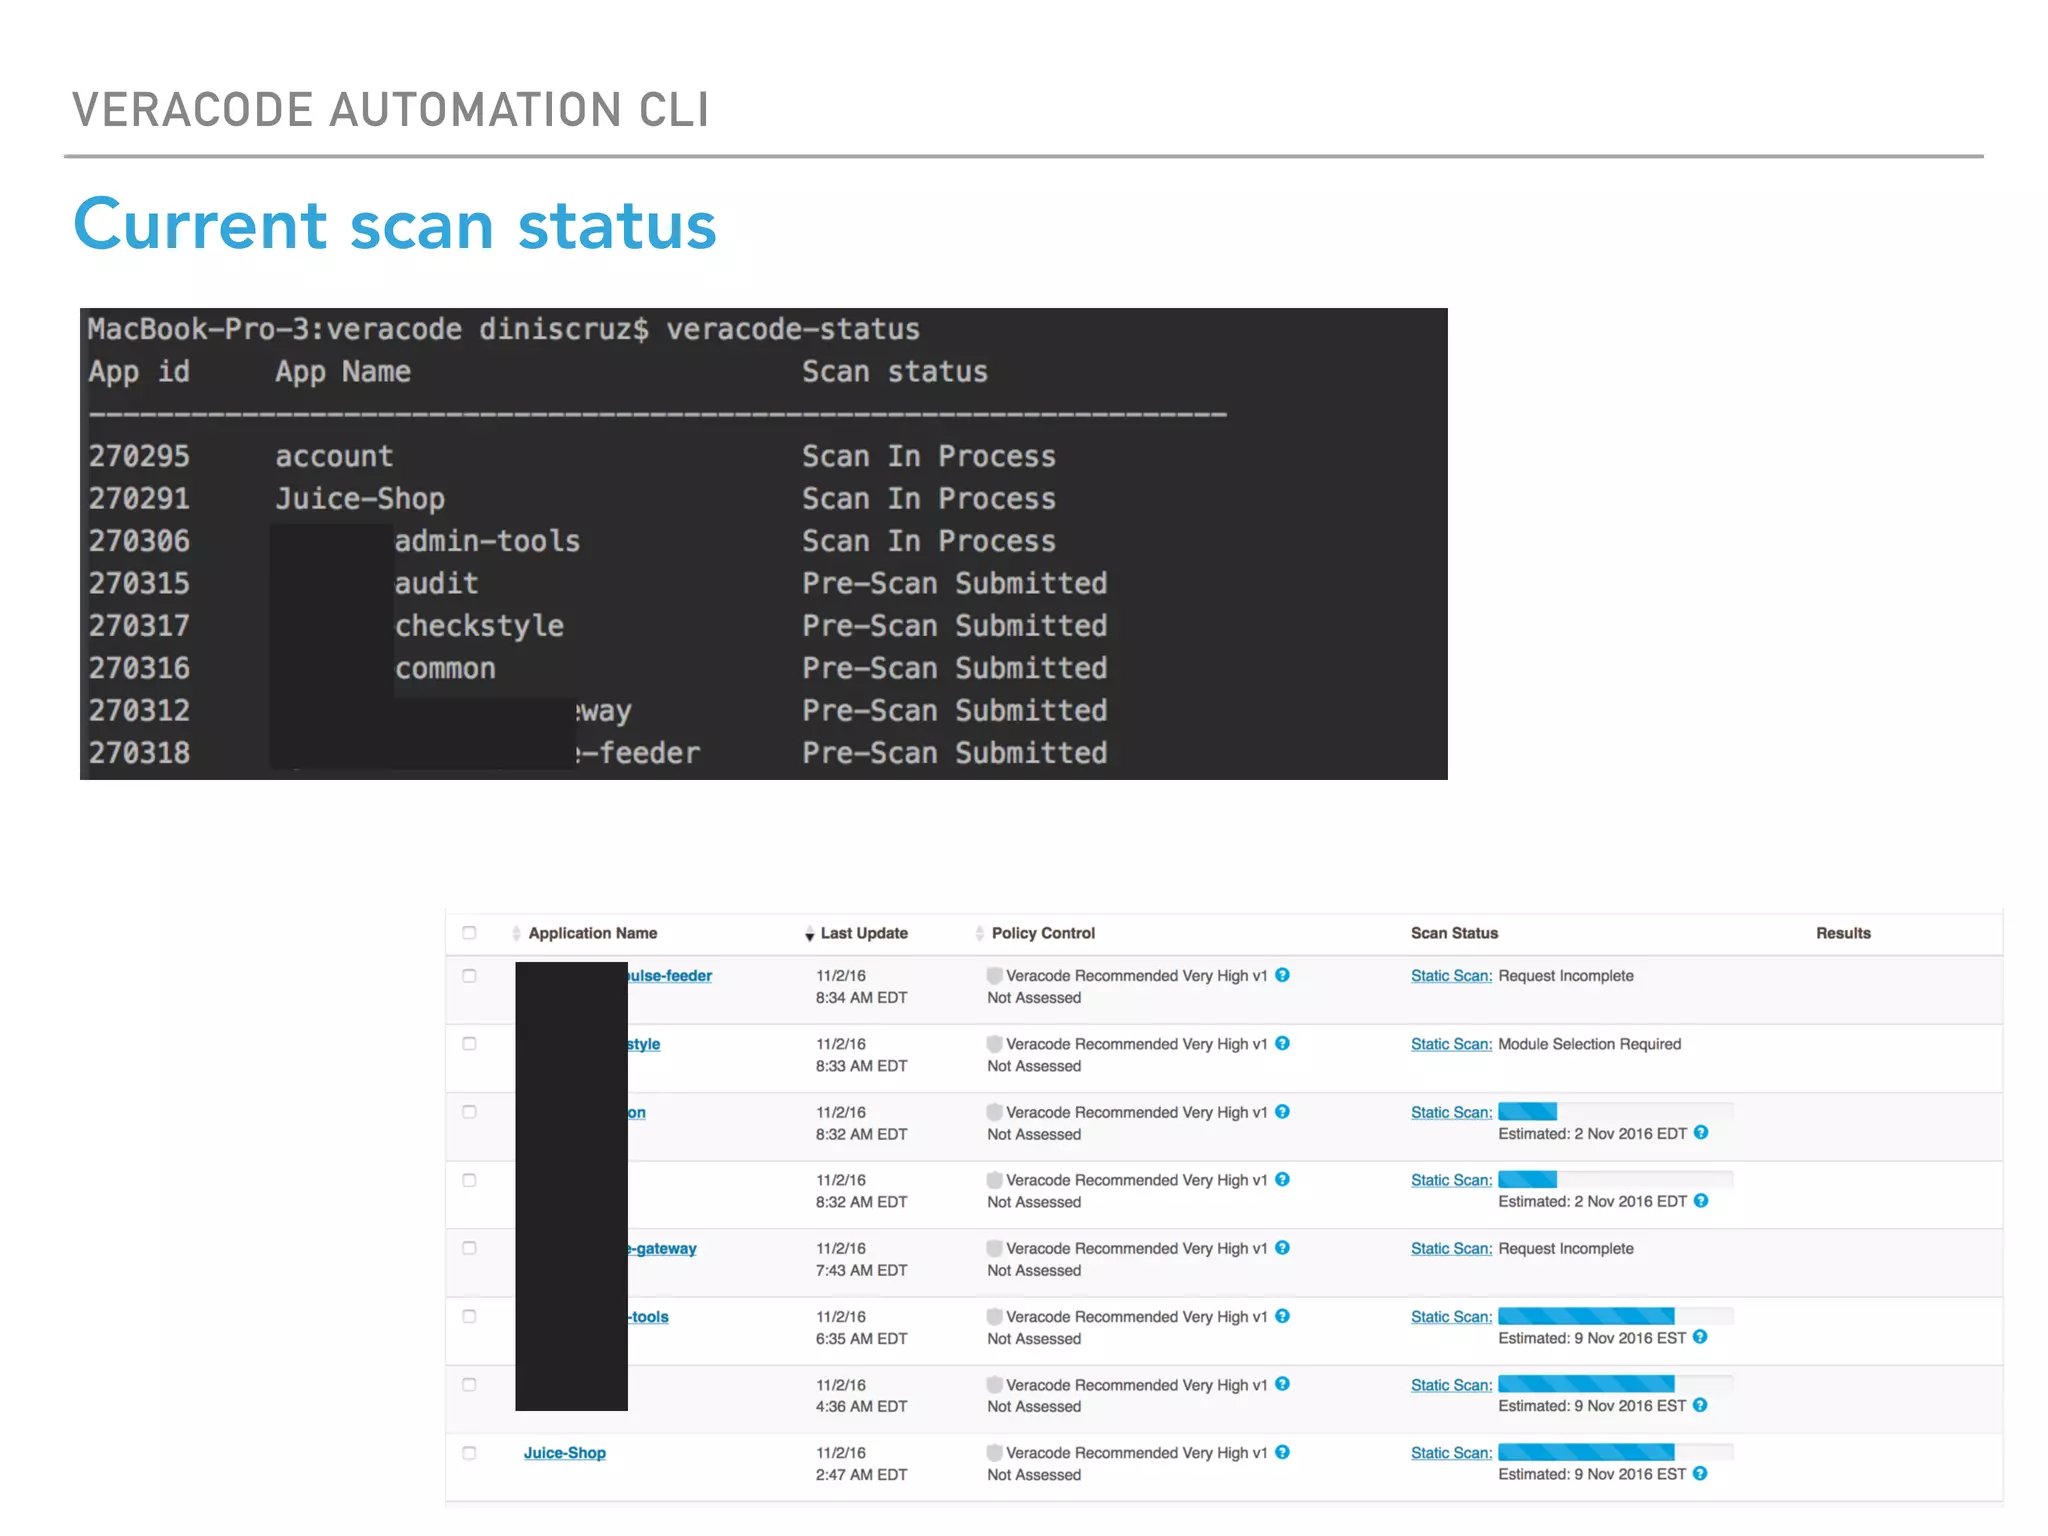The image size is (2048, 1536).
Task: Open the -tools application link
Action: coord(648,1316)
